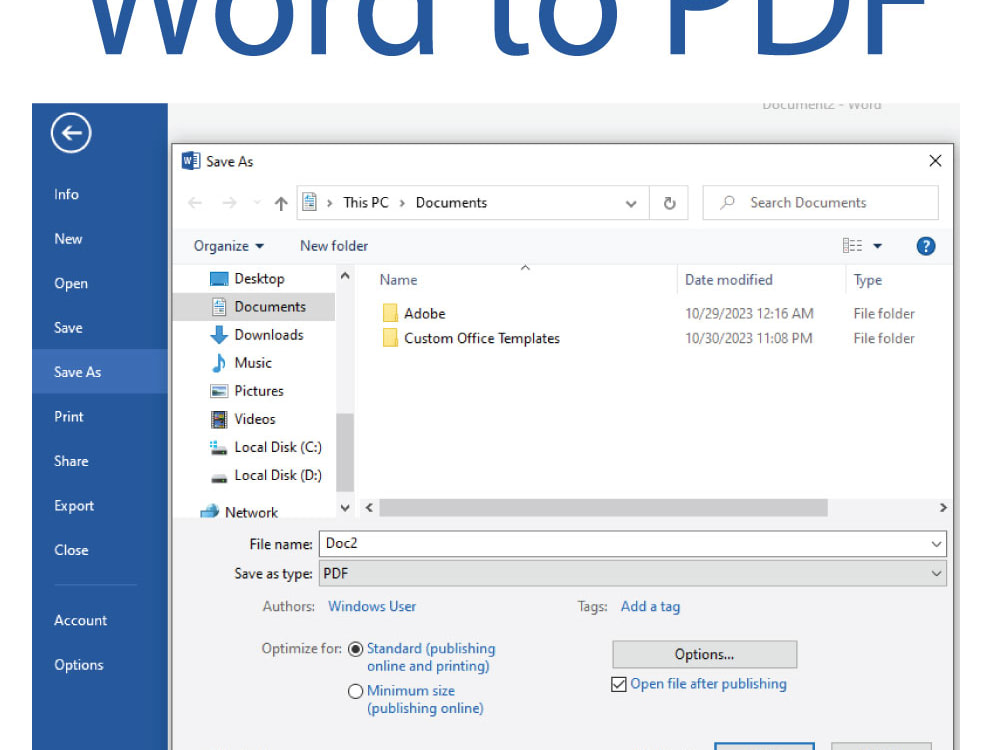Click This PC in the address path
Screen dimensions: 1000x750
click(365, 203)
